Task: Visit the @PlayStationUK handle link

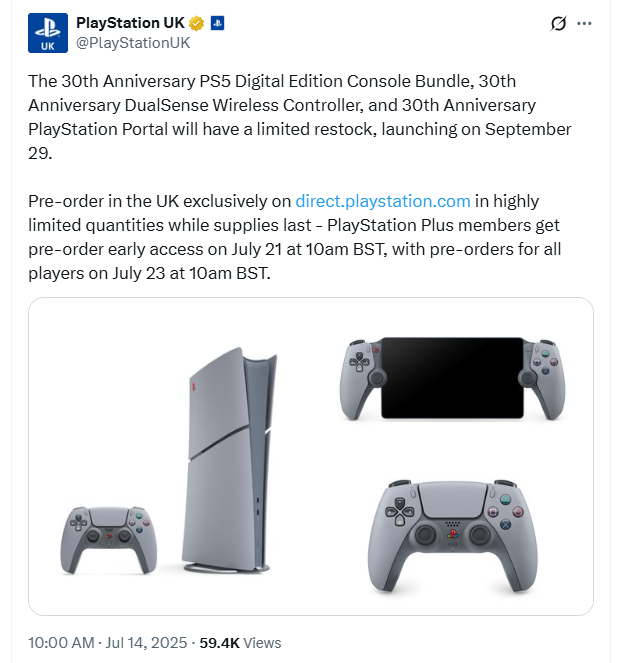Action: pyautogui.click(x=133, y=43)
